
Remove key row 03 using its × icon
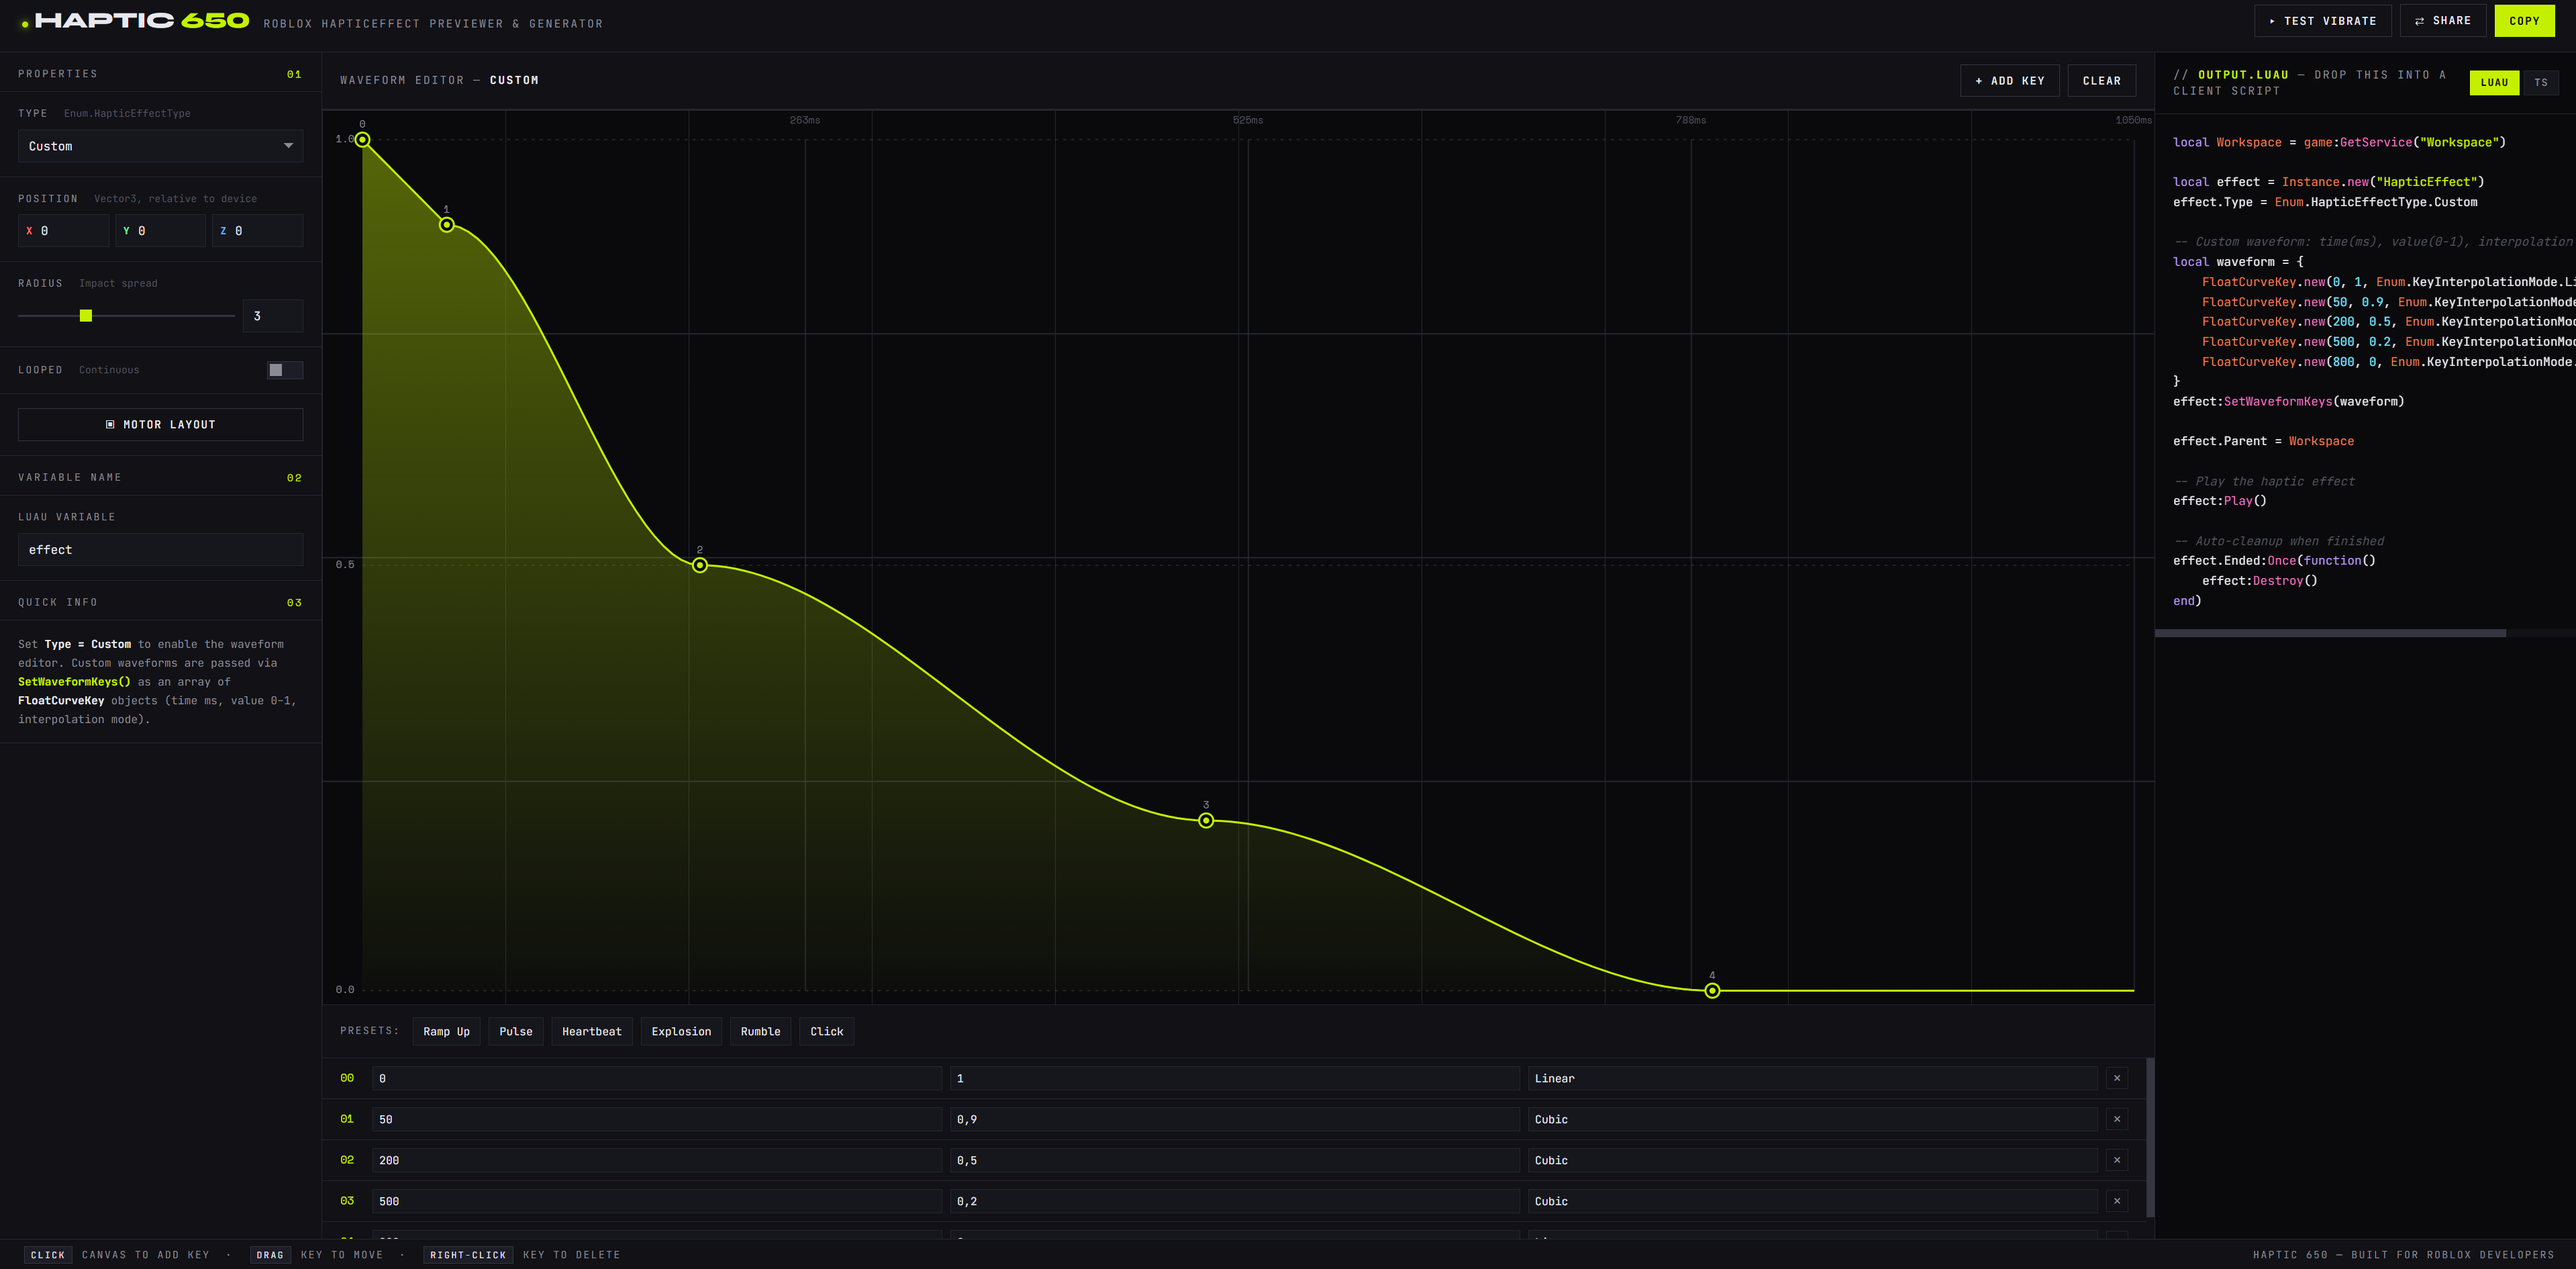[2116, 1201]
